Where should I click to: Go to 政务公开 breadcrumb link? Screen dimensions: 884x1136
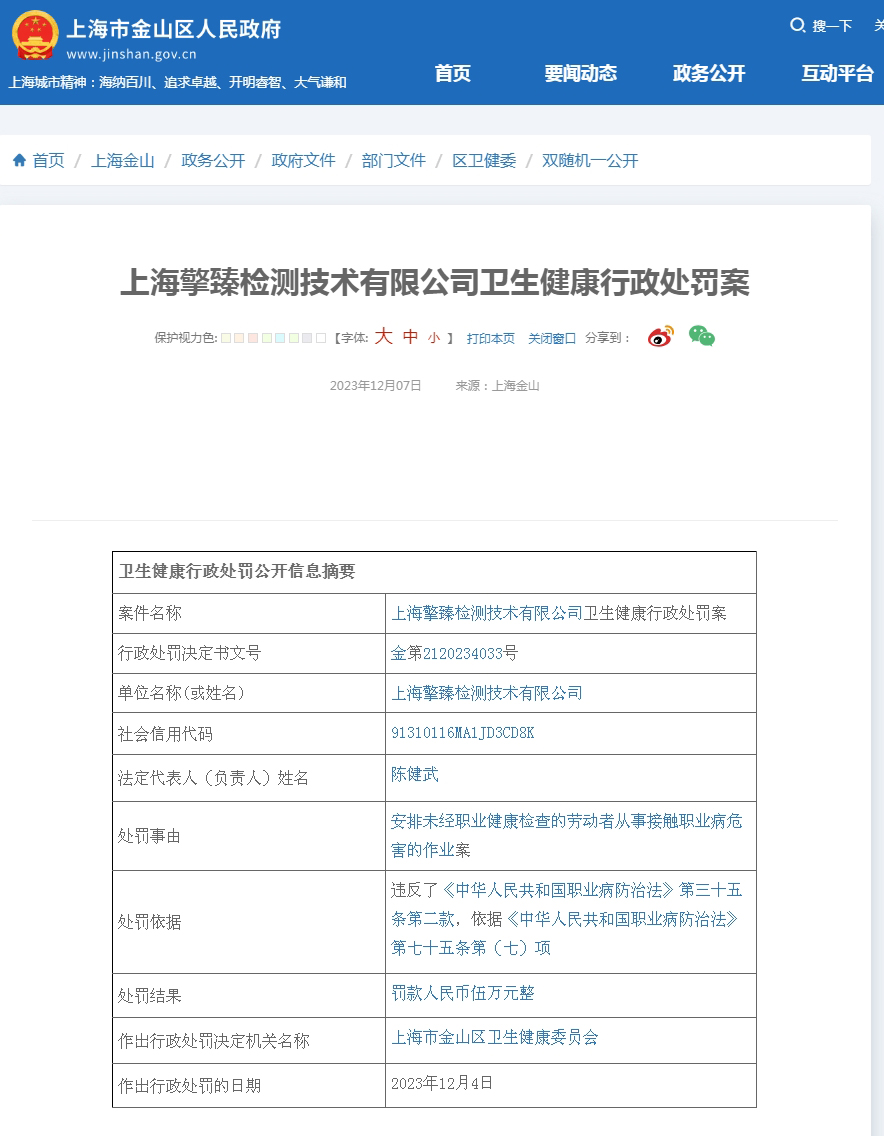click(213, 160)
